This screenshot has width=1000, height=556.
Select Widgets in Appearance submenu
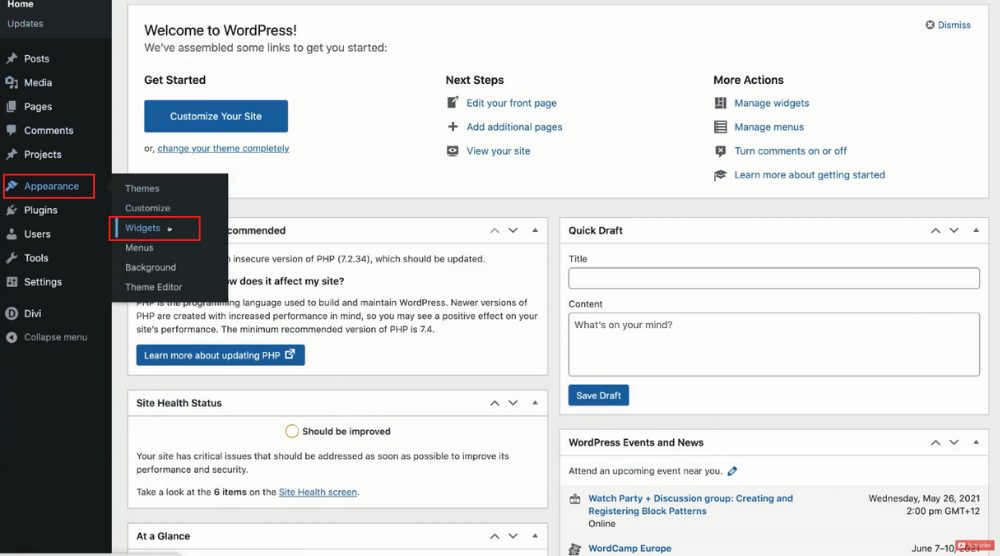tap(142, 228)
